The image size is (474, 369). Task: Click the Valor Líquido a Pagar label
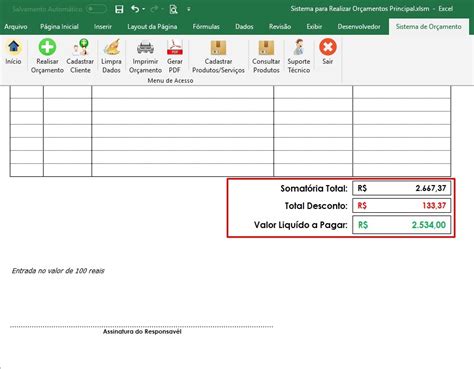tap(301, 225)
